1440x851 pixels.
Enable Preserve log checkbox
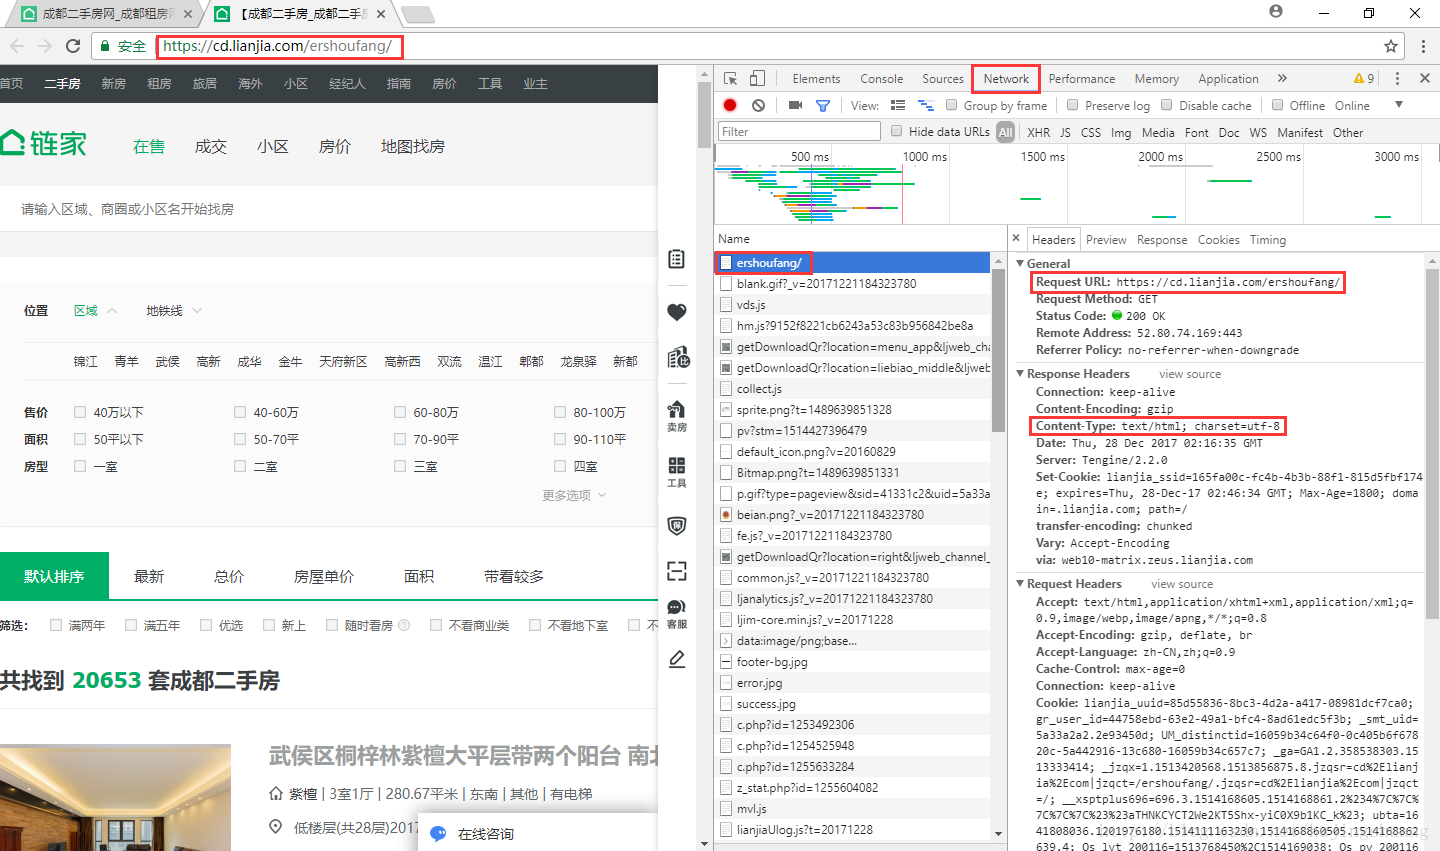tap(1073, 105)
